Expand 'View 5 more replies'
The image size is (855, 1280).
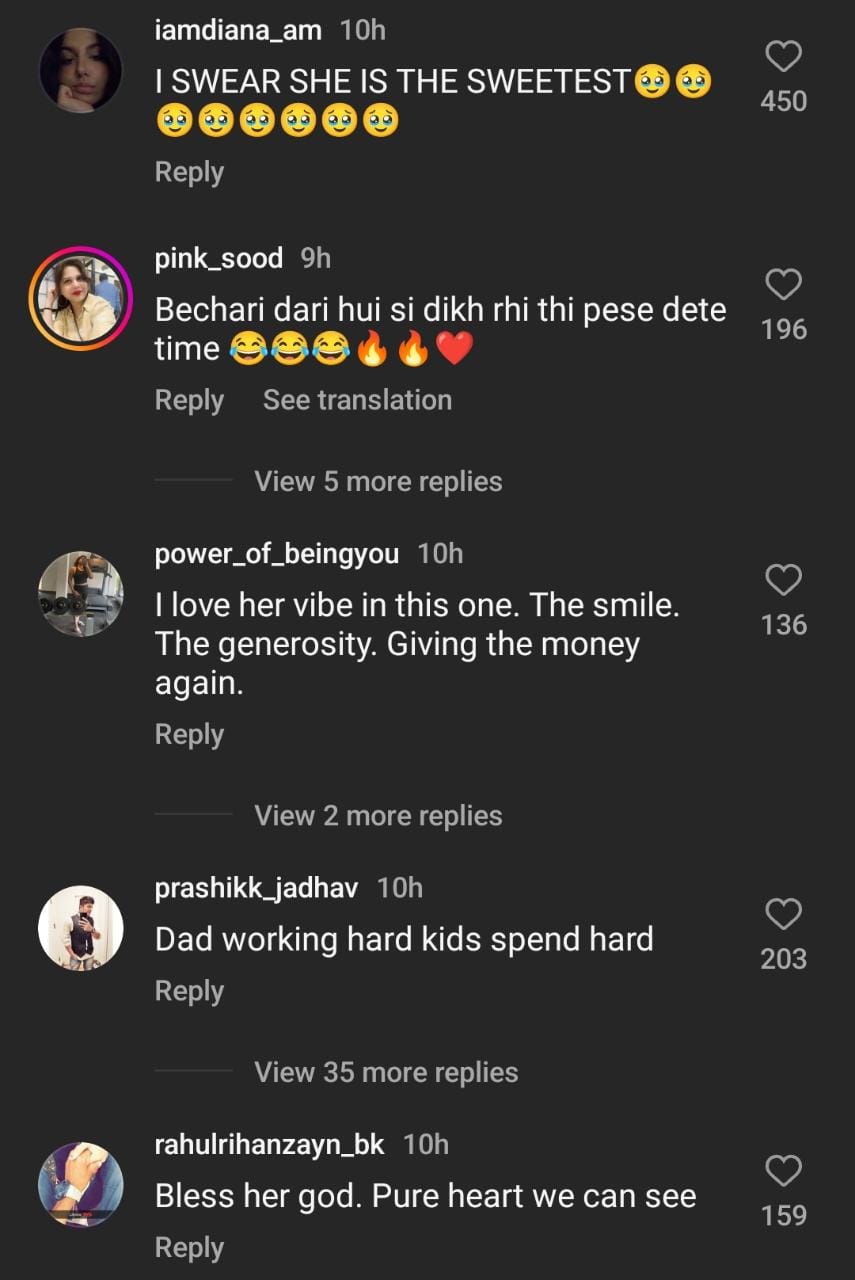(378, 481)
